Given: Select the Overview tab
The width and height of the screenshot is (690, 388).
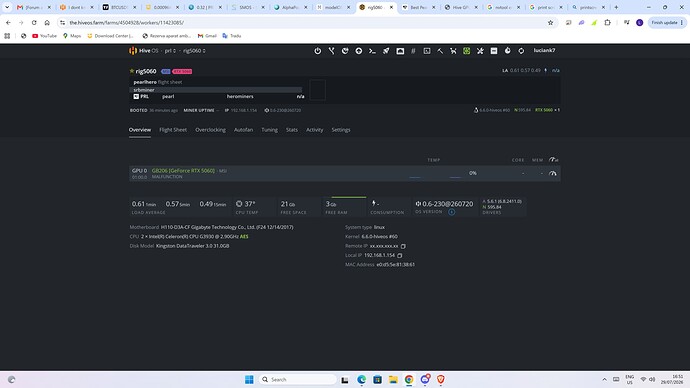Looking at the screenshot, I should [140, 130].
